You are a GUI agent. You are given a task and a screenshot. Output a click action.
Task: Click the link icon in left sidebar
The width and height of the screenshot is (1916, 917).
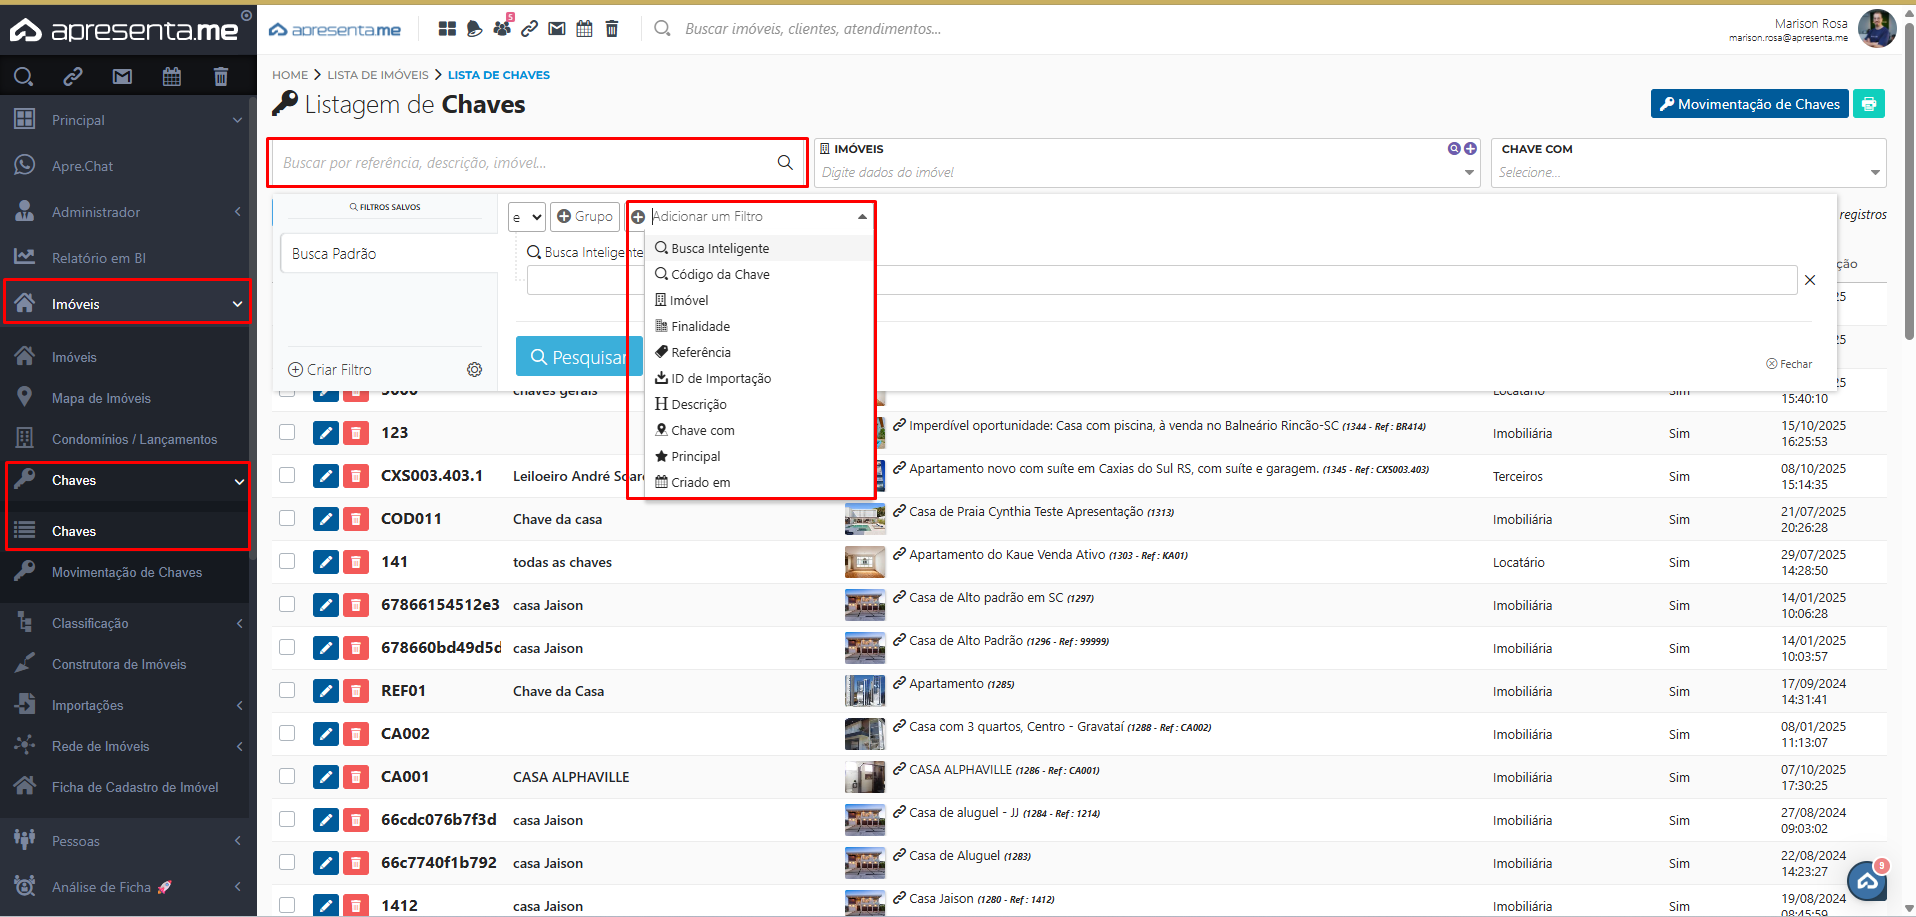click(x=73, y=76)
